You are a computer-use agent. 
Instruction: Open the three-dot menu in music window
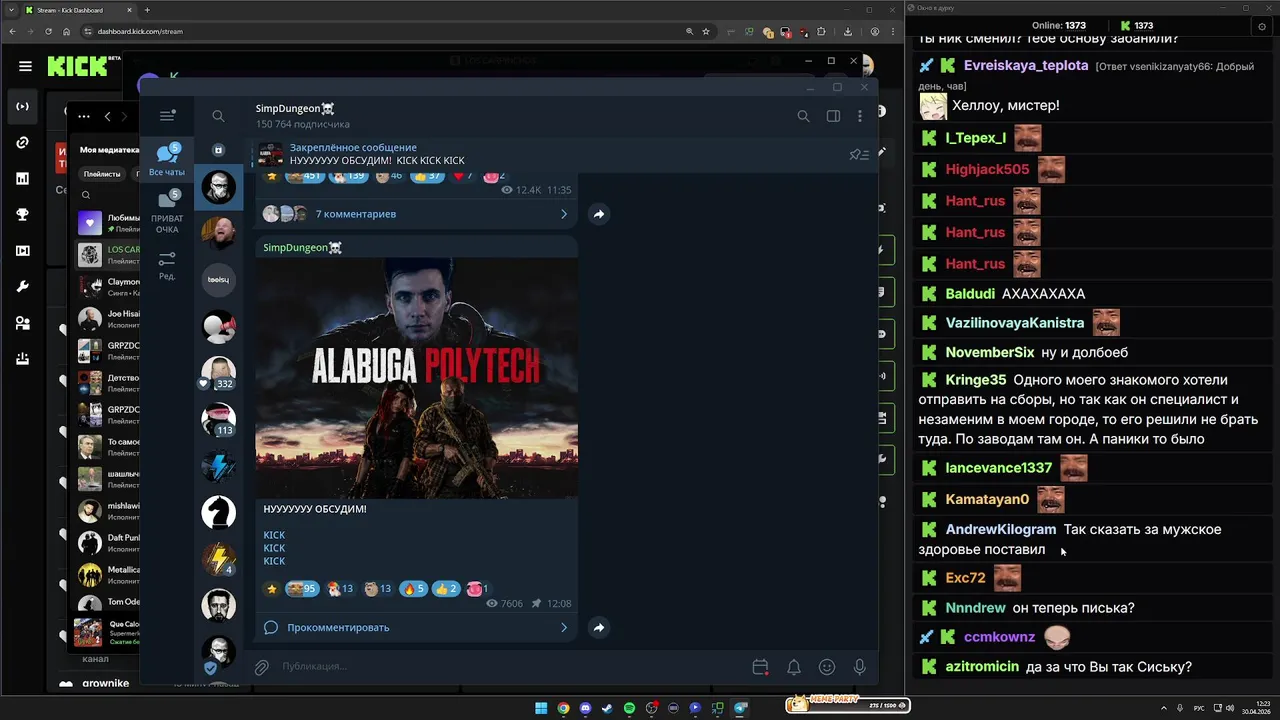[x=84, y=116]
